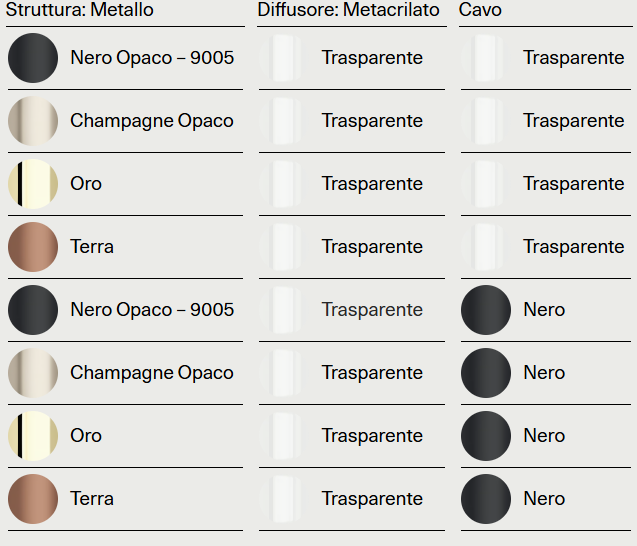
Task: Choose the Terra swatch in transparent-cable row
Action: (33, 247)
